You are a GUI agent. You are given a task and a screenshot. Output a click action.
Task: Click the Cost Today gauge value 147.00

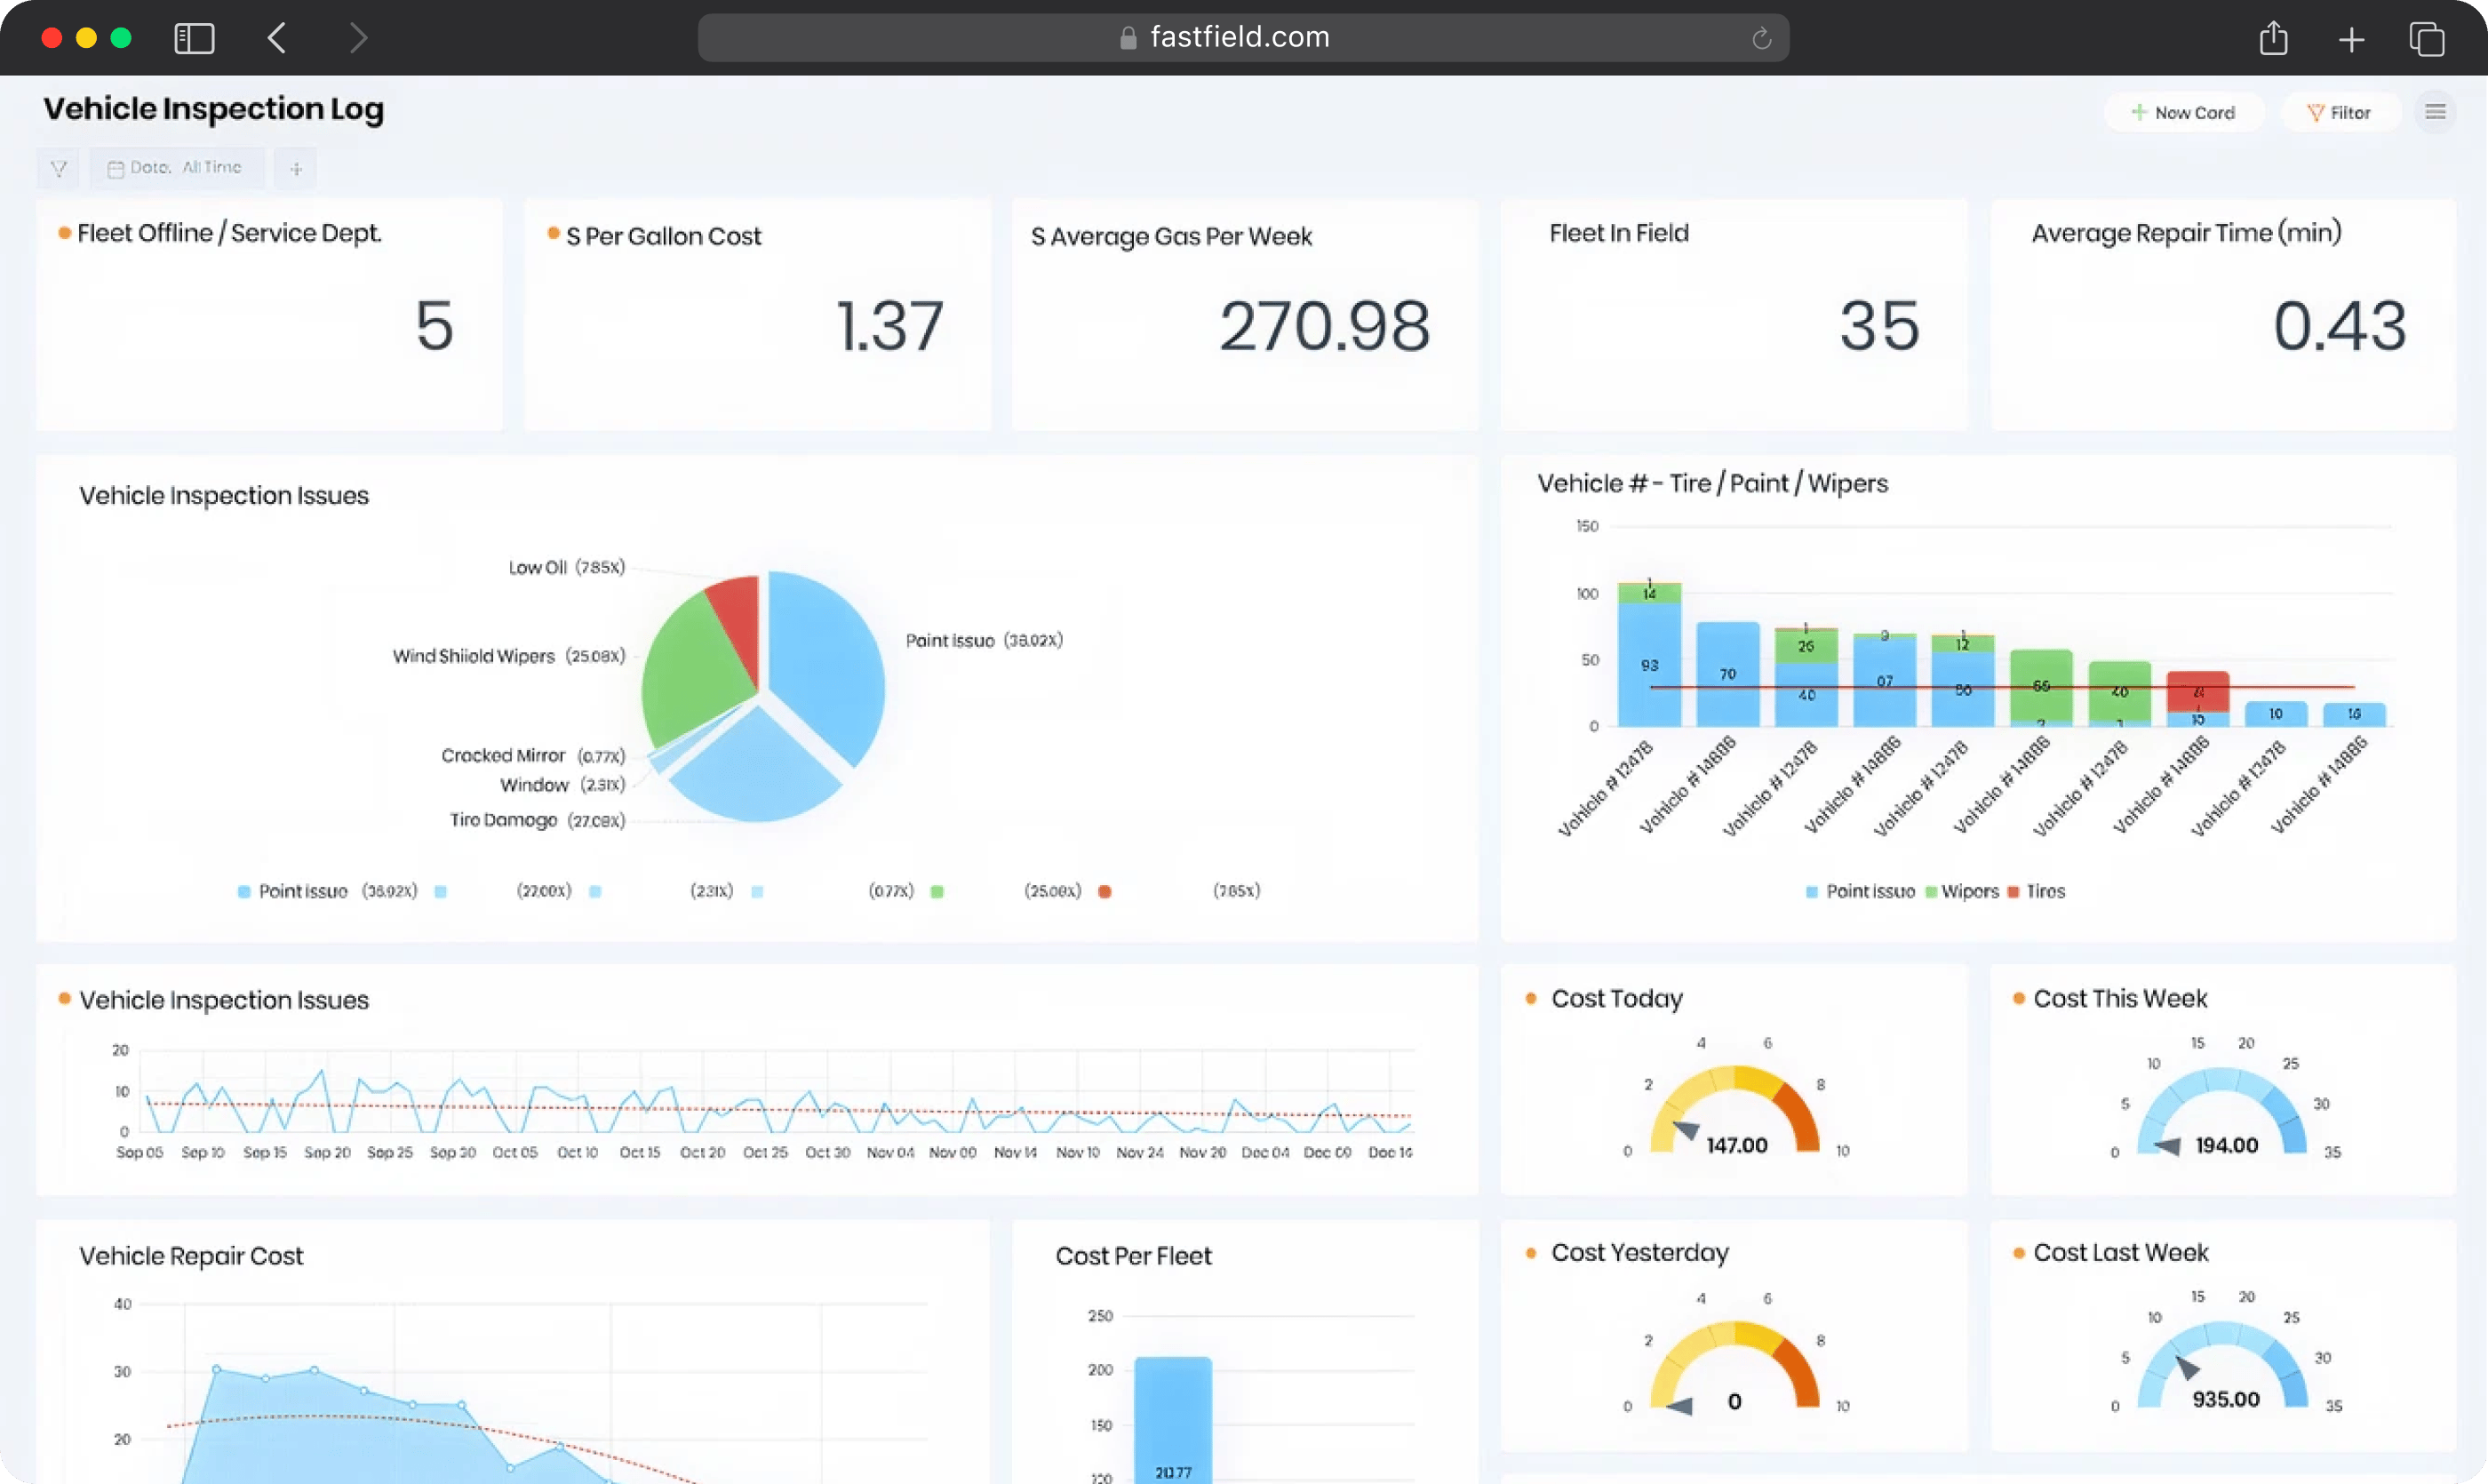(1736, 1145)
